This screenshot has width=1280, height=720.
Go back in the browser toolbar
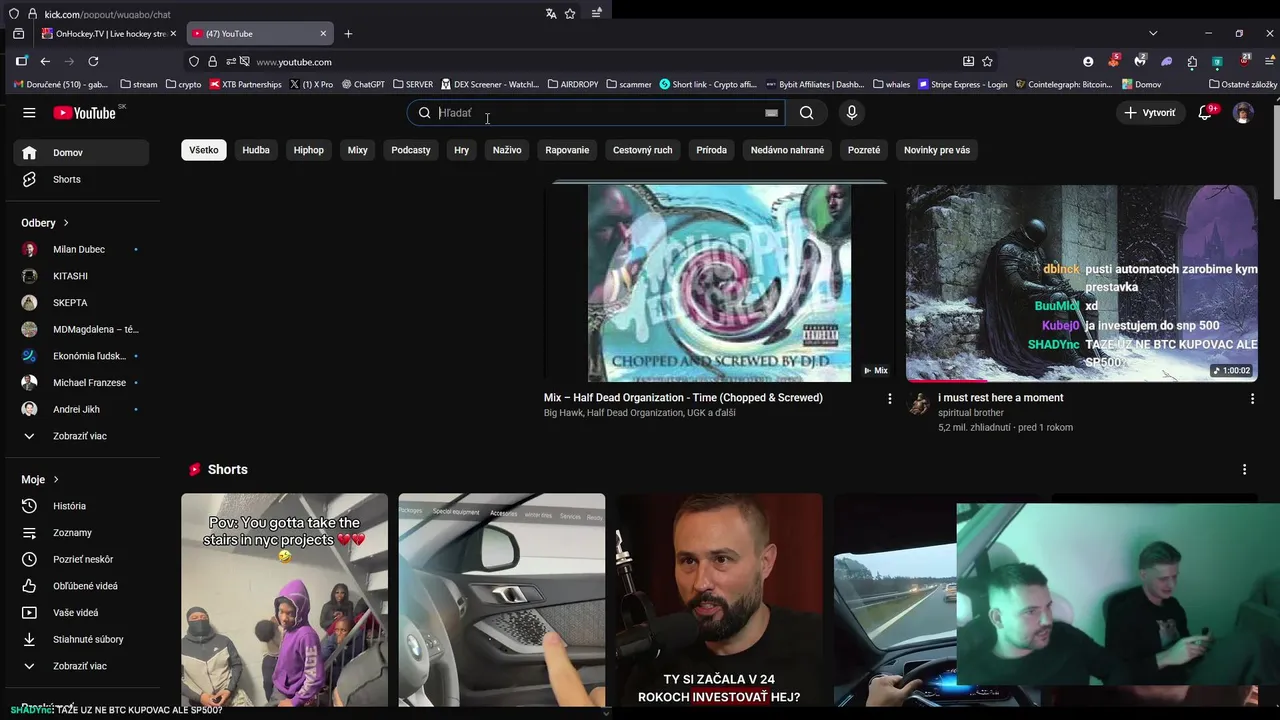45,61
